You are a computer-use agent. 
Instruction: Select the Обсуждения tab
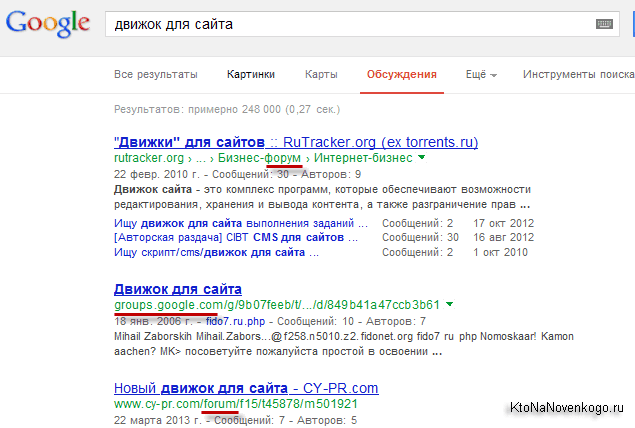(x=402, y=75)
